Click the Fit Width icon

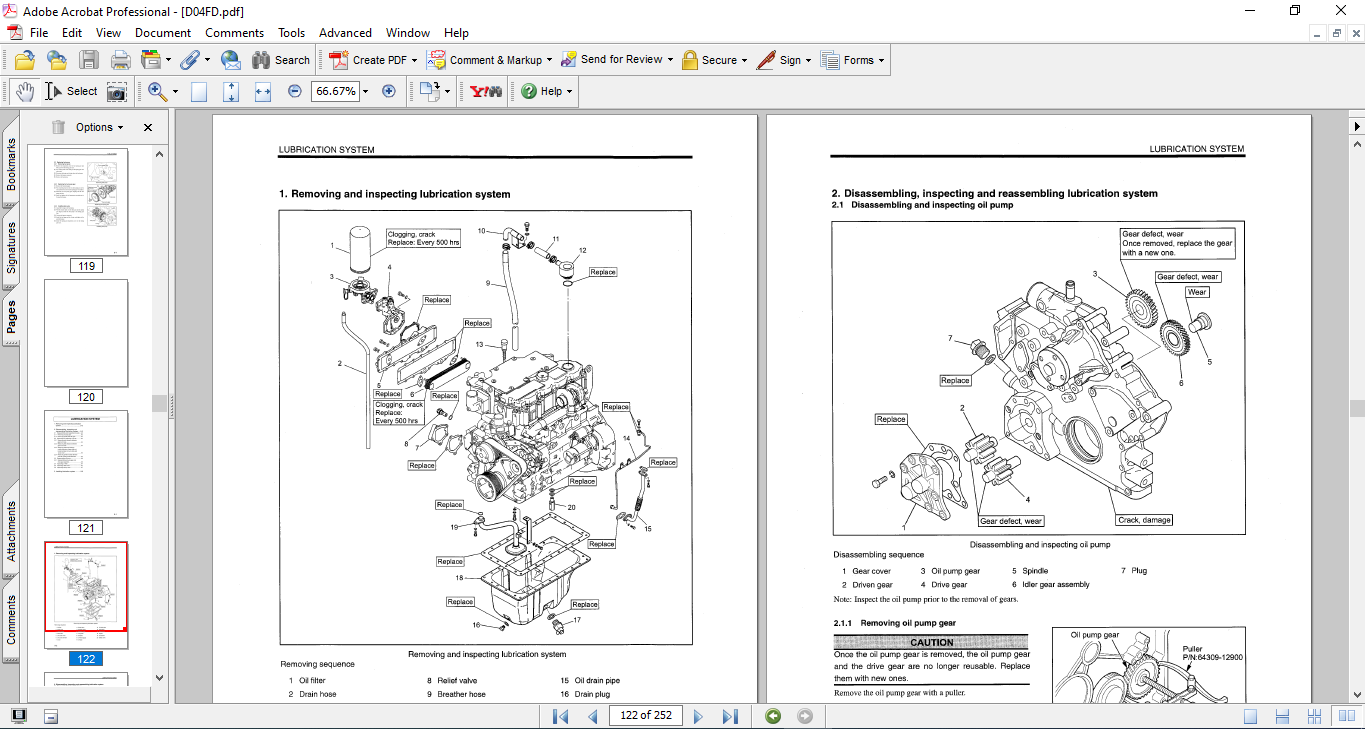coord(263,91)
